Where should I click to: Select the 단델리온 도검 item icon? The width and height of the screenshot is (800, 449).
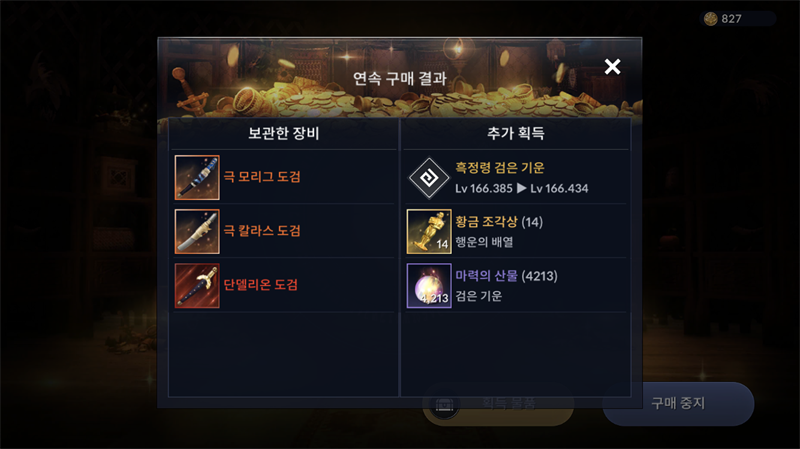click(197, 286)
